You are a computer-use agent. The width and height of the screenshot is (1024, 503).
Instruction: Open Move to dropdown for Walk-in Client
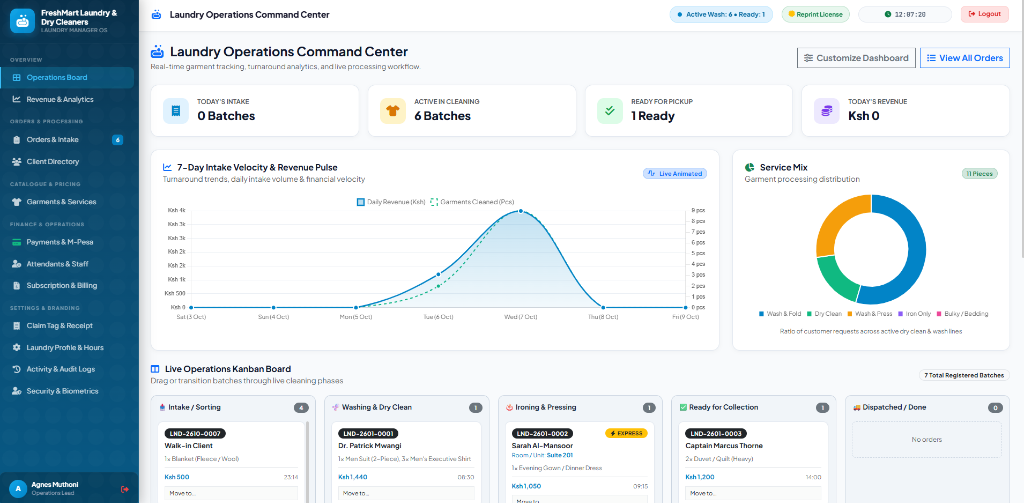tap(231, 493)
